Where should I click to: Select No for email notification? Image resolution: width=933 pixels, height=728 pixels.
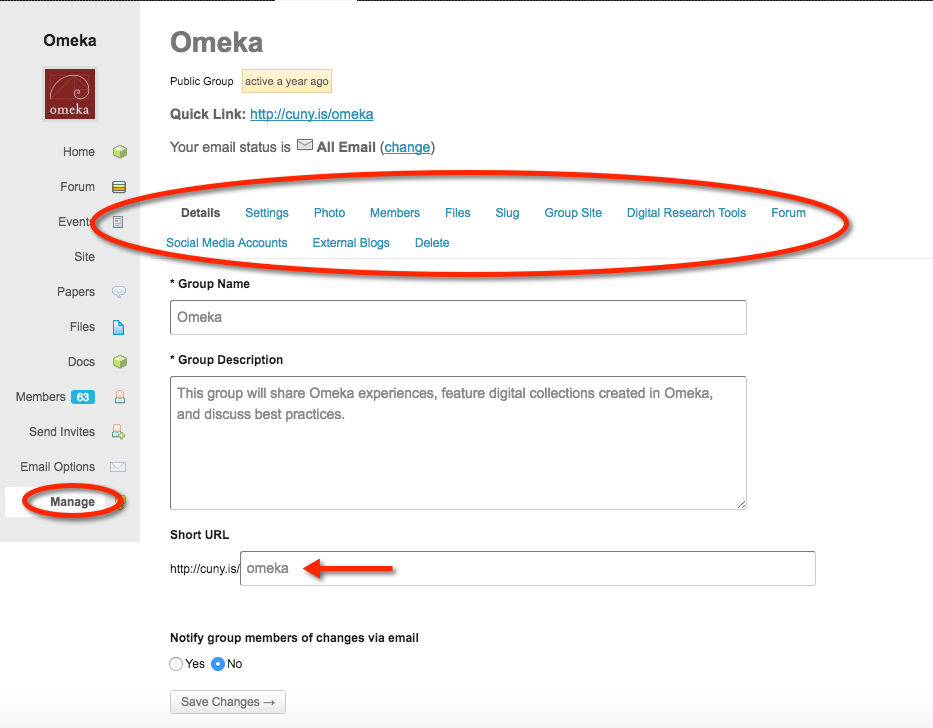click(x=218, y=664)
